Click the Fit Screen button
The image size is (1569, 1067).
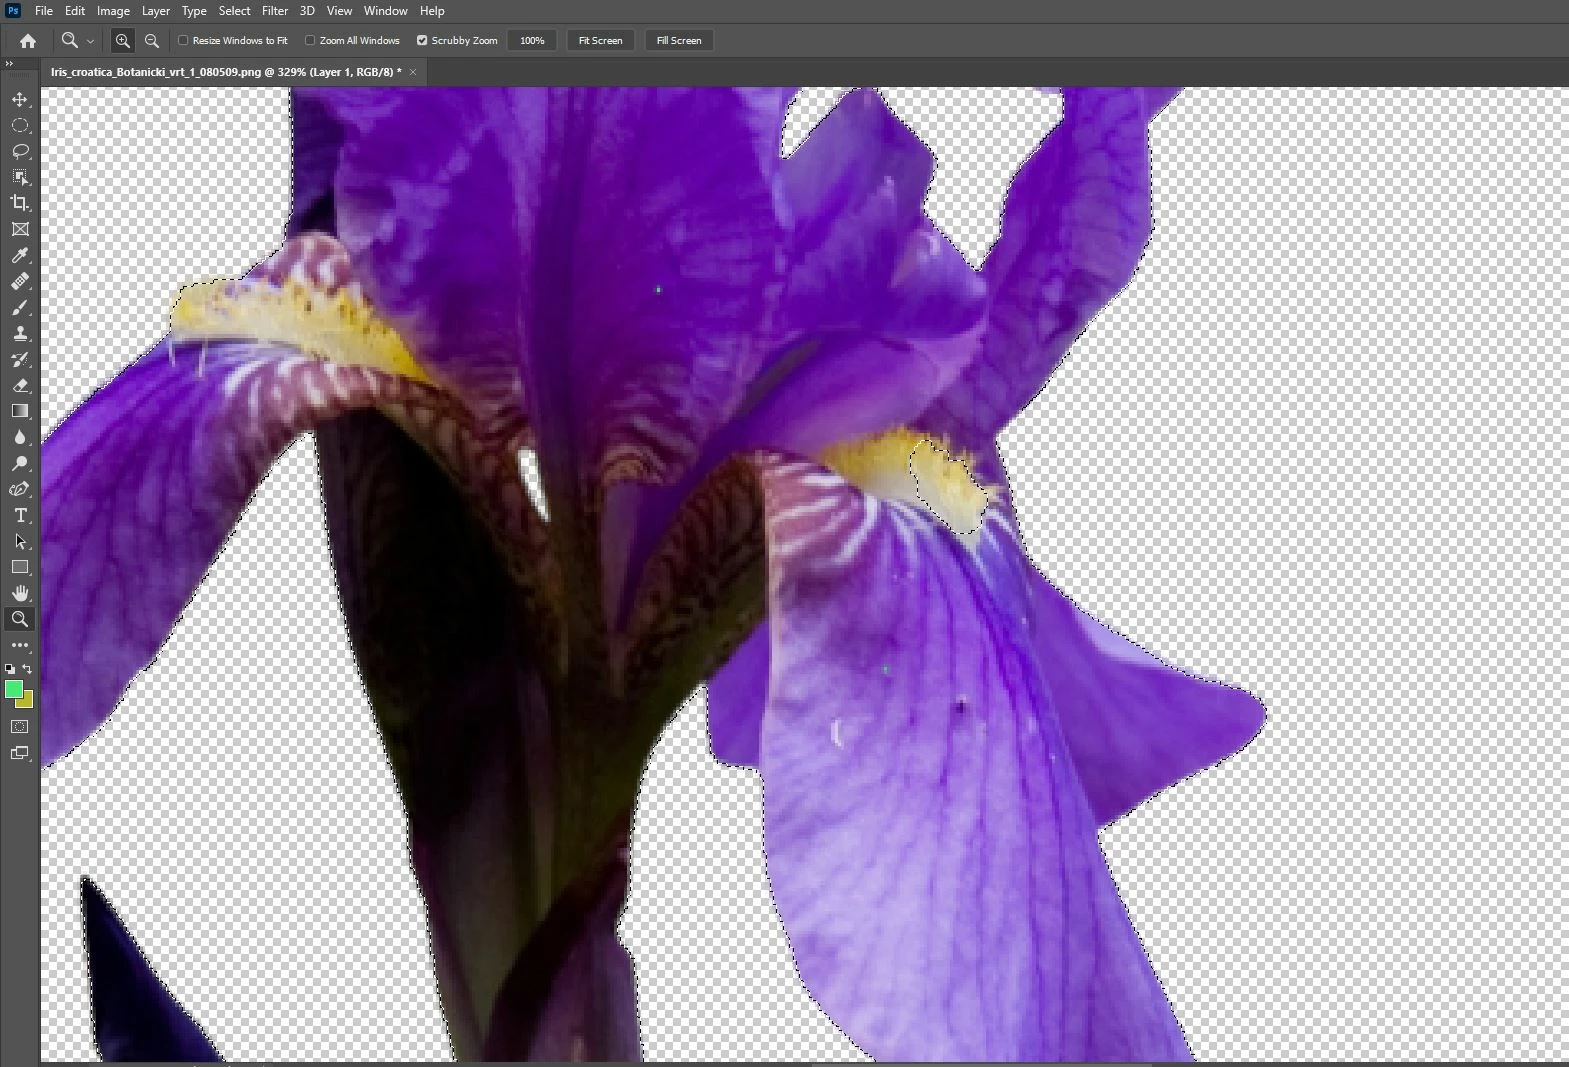point(601,41)
